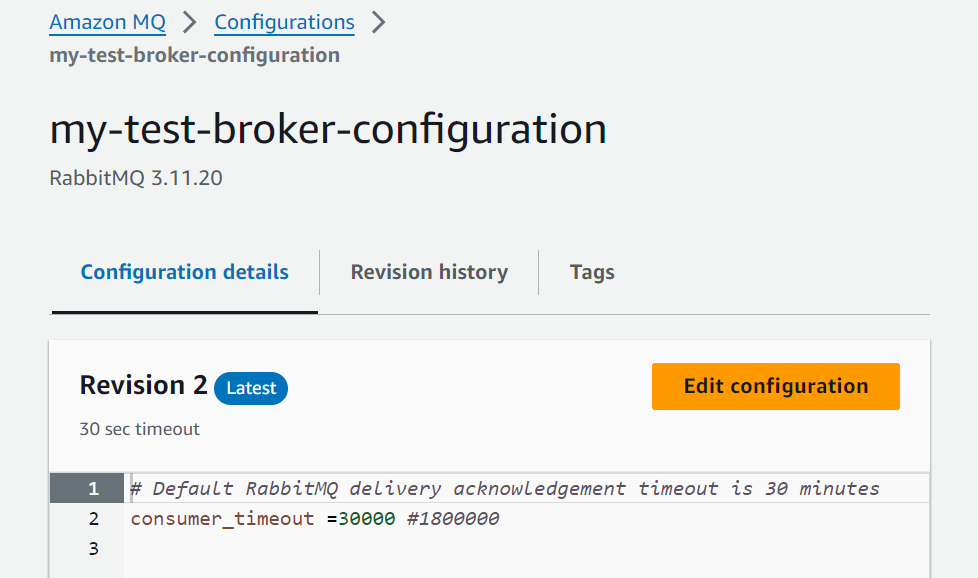Click the my-test-broker-configuration page title
This screenshot has width=978, height=578.
[x=328, y=130]
